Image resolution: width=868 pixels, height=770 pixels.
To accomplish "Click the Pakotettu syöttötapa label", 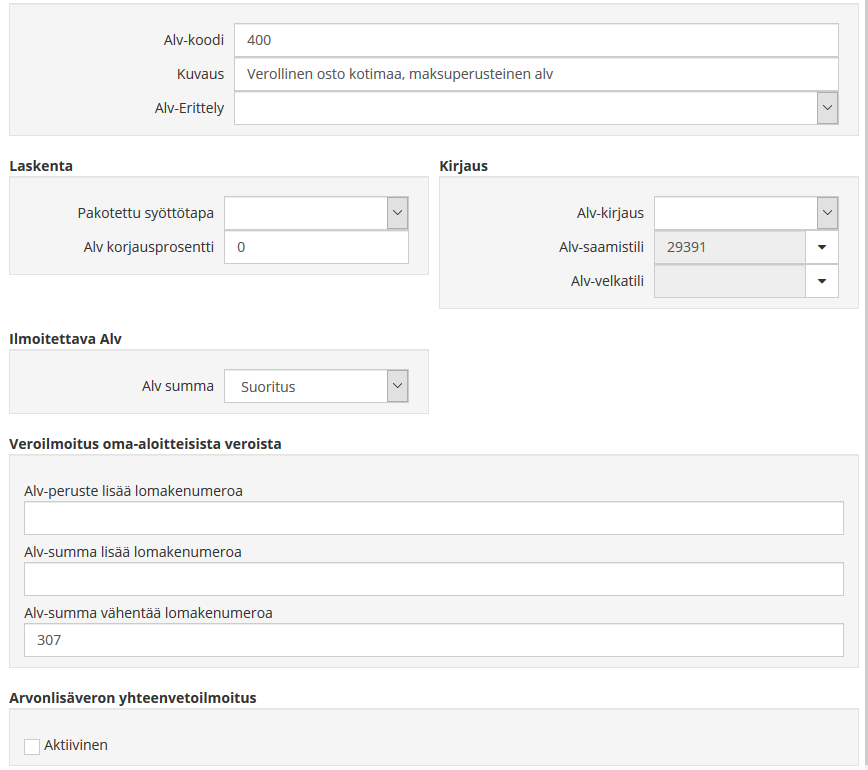I will pos(145,213).
